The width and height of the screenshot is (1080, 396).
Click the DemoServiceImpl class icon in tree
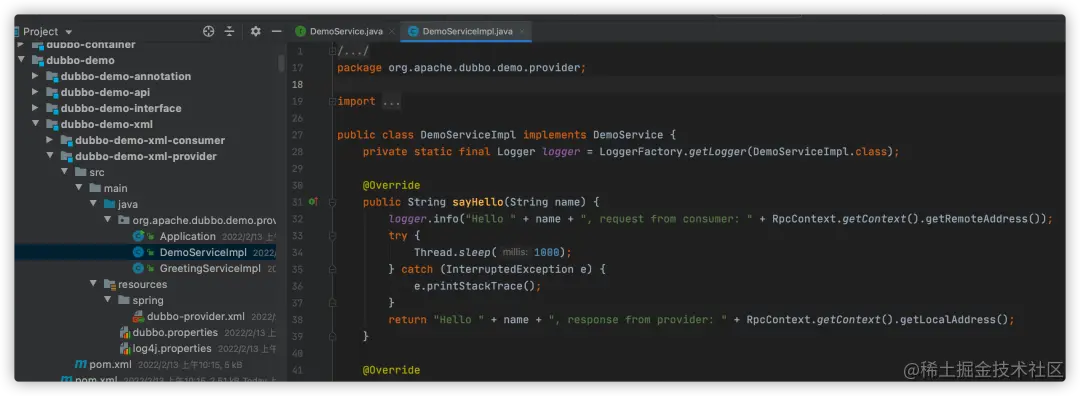pos(138,253)
